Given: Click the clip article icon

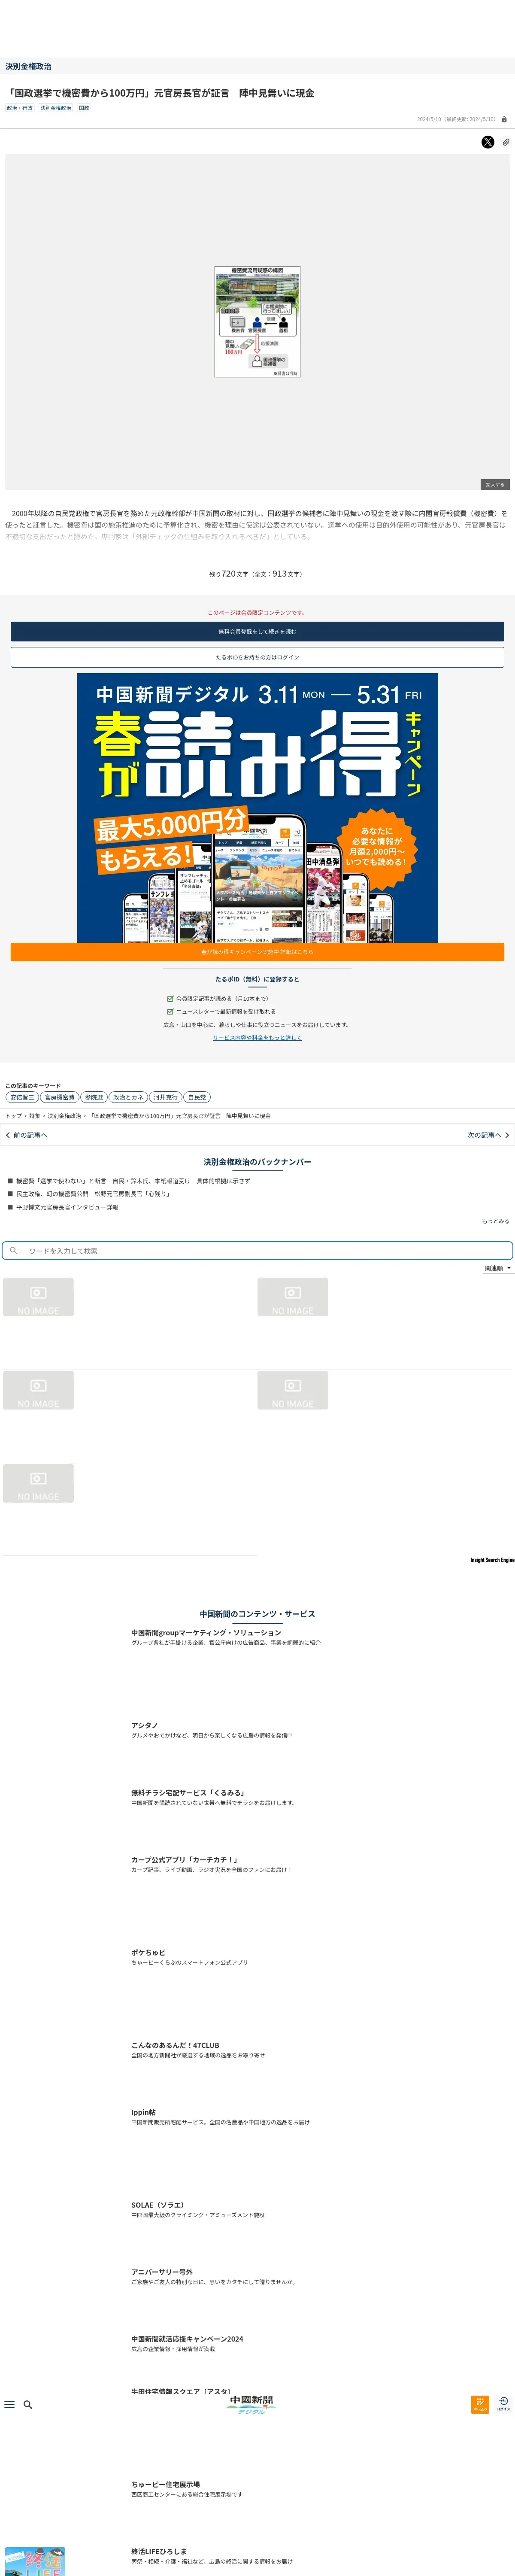Looking at the screenshot, I should click(506, 142).
